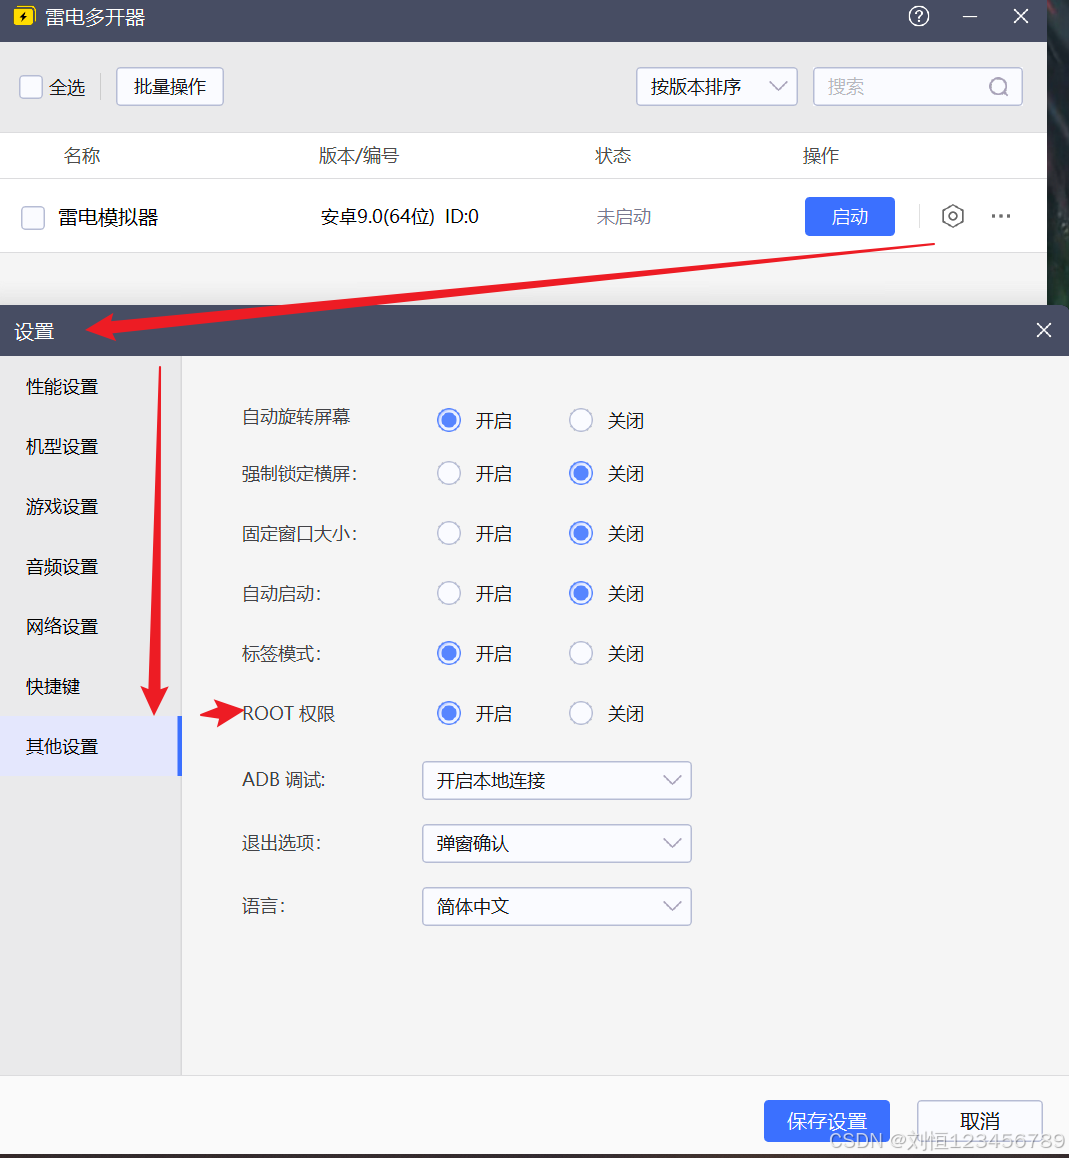Select 标签模式 关闭 radio

(581, 654)
